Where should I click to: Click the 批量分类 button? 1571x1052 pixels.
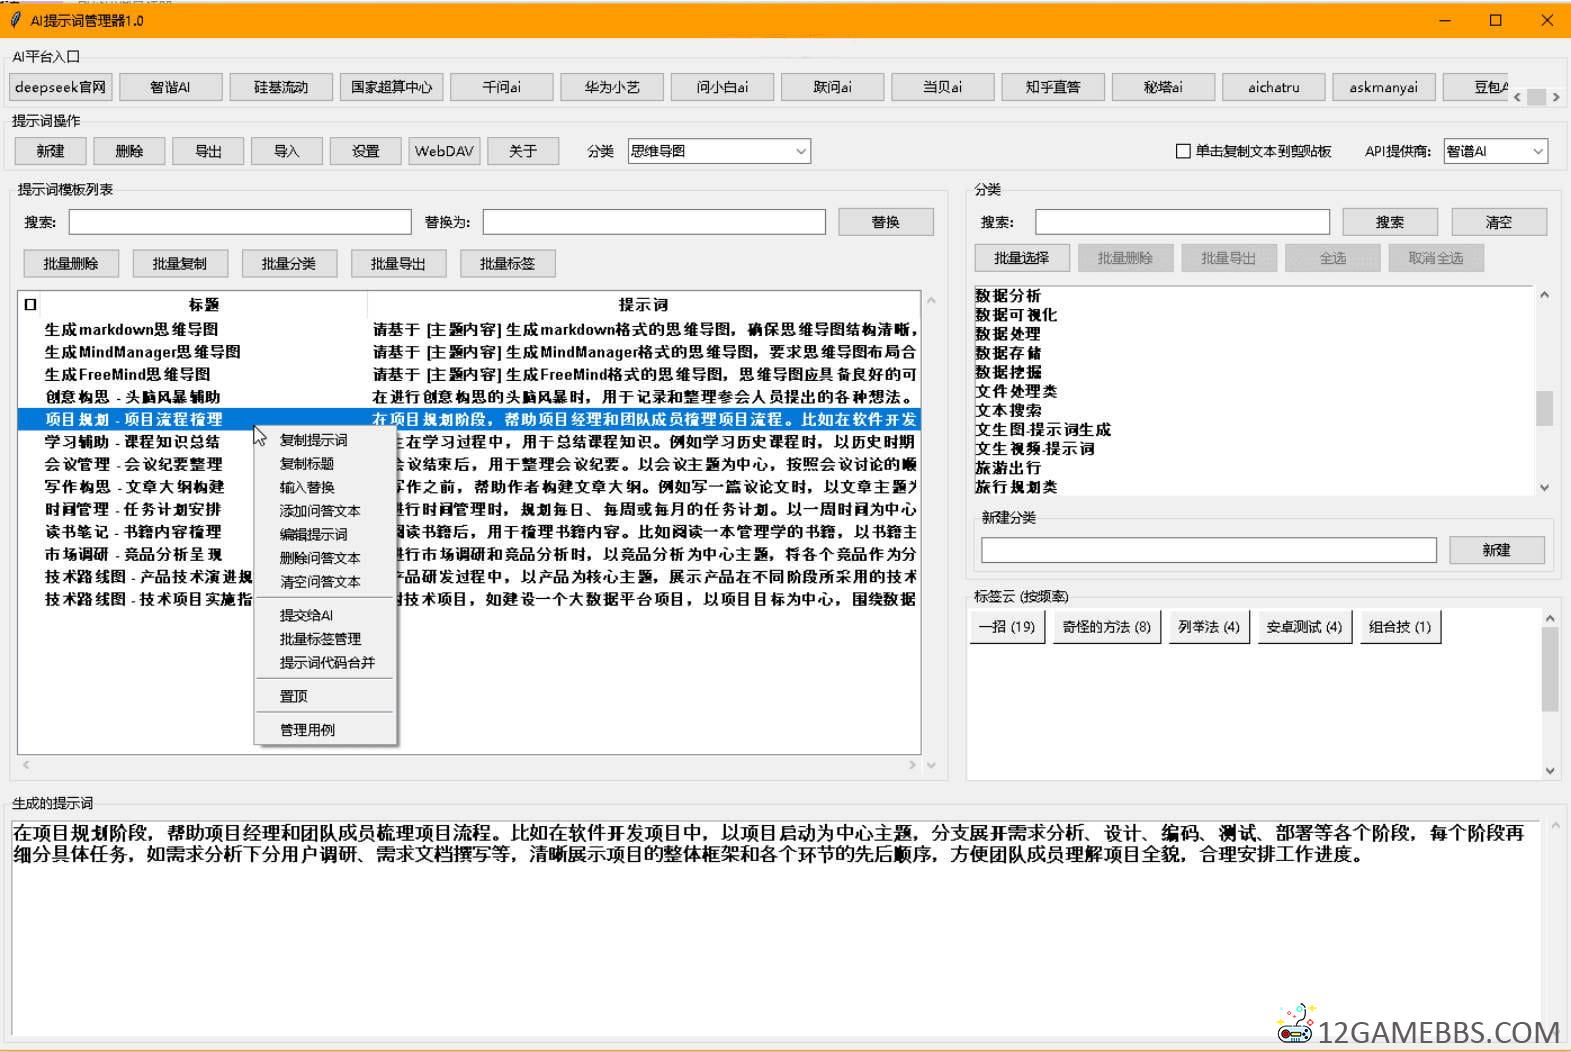(289, 264)
